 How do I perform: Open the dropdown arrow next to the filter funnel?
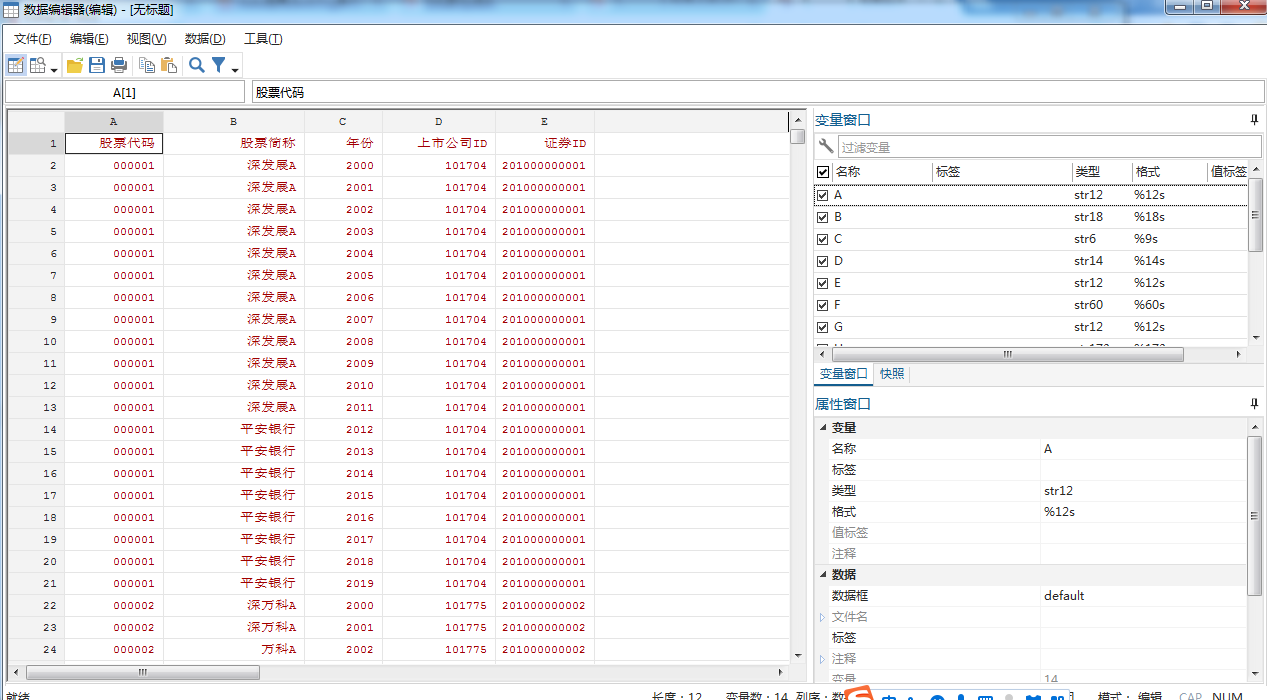pos(235,69)
